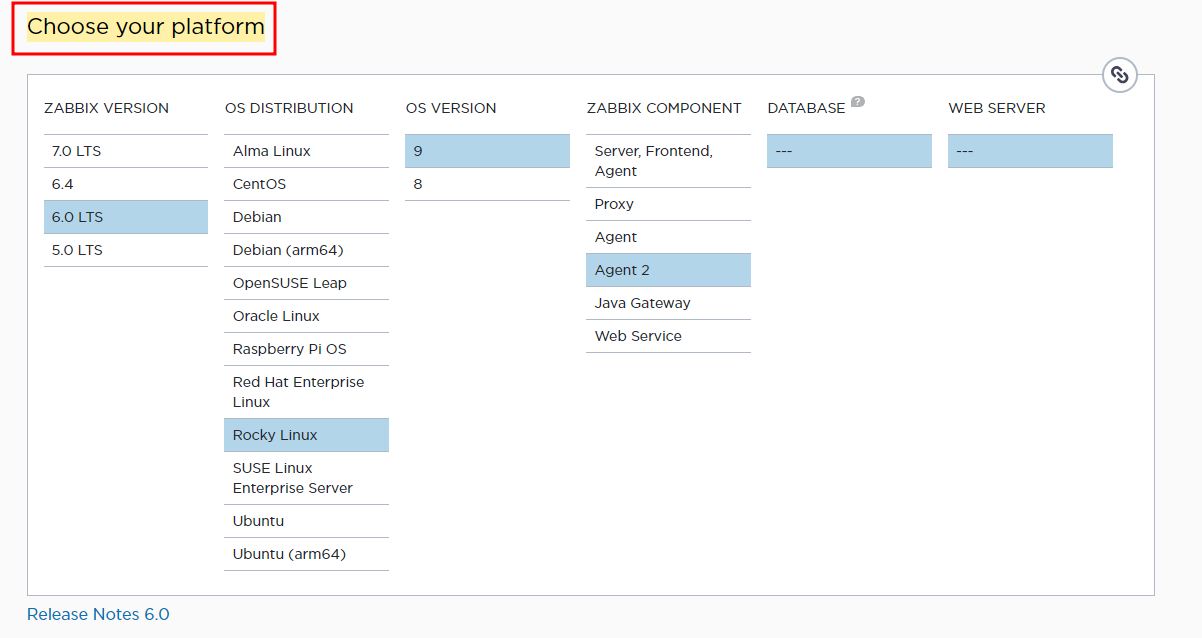Choose CentOS as OS distribution

306,184
